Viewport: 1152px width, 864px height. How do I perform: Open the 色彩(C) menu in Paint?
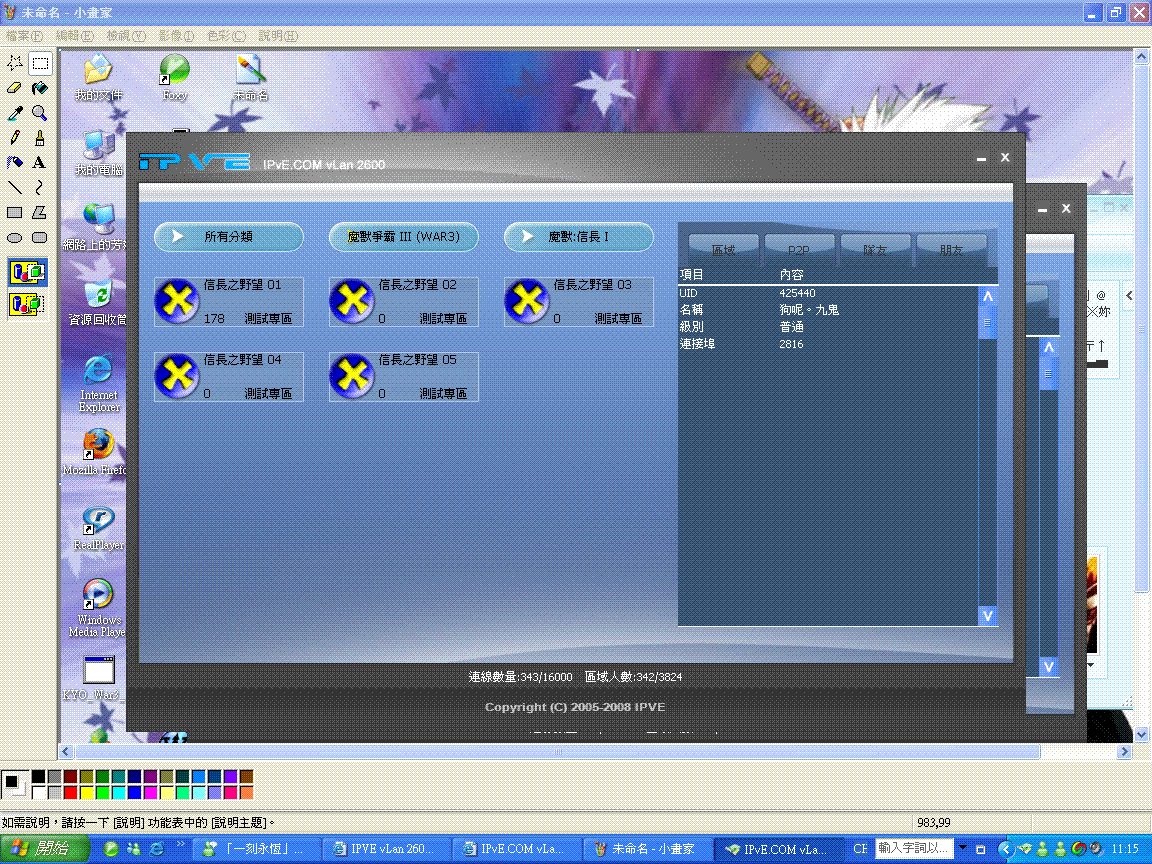226,35
